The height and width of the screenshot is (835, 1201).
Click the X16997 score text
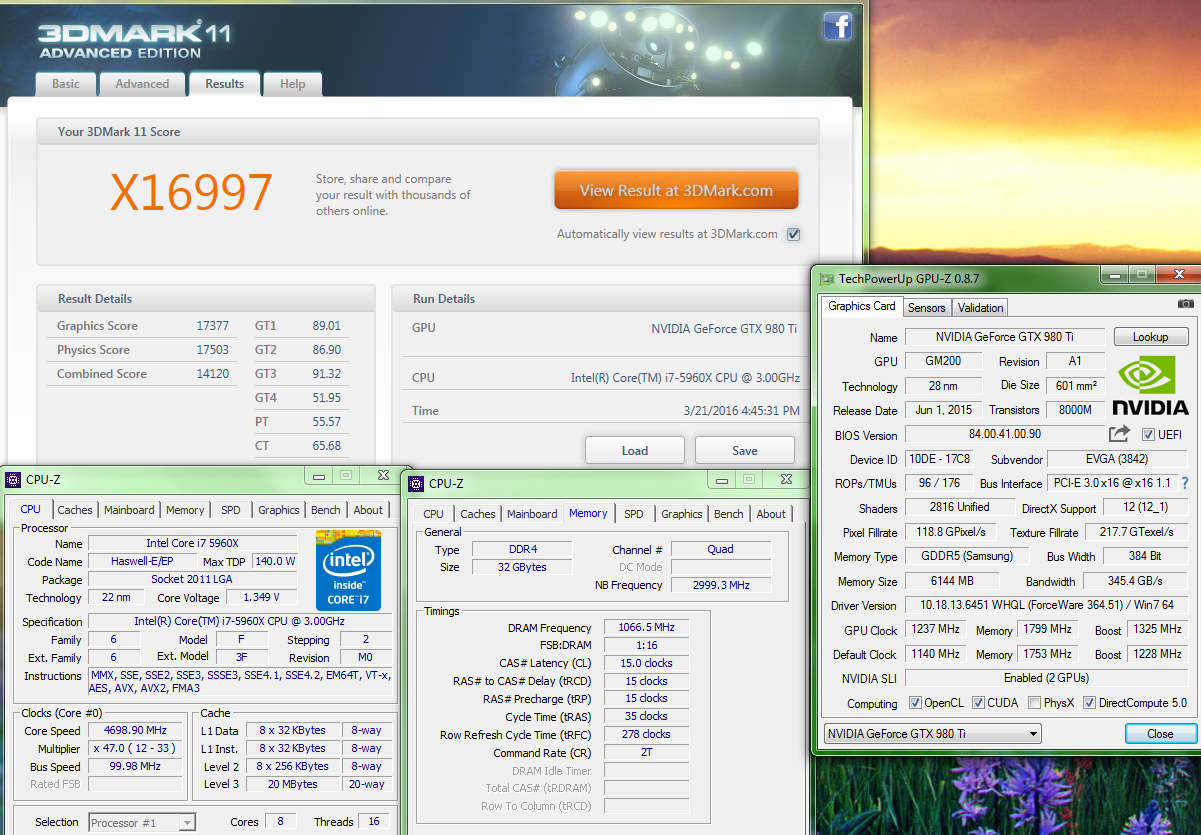pyautogui.click(x=191, y=192)
